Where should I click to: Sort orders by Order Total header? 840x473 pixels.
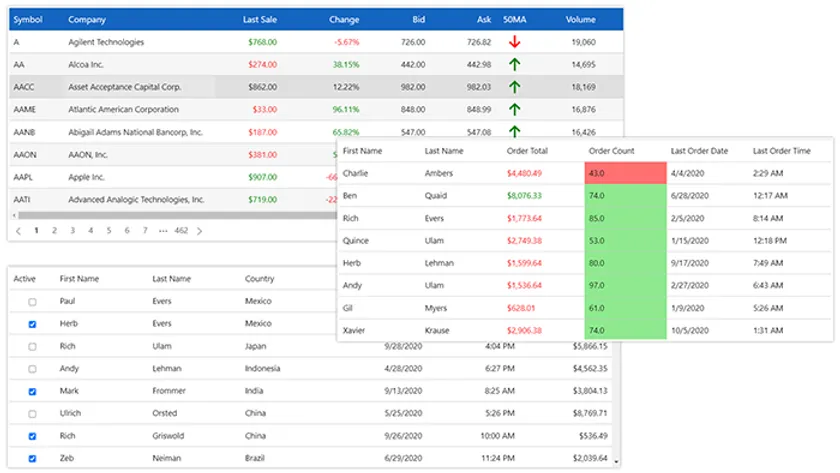[527, 151]
